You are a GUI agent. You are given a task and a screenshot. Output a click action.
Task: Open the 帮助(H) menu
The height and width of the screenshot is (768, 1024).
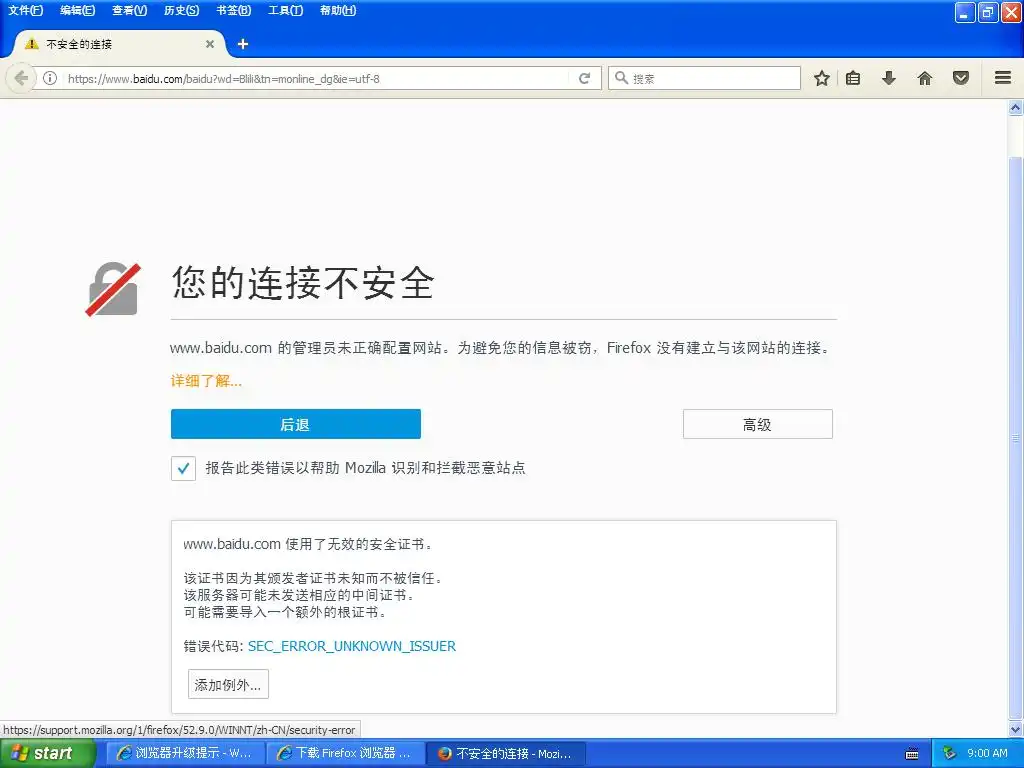(338, 10)
